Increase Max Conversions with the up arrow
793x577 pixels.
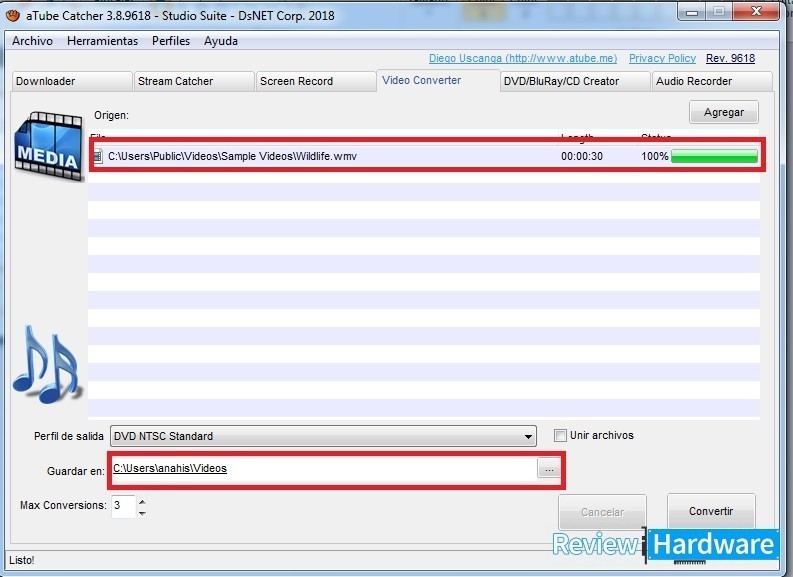point(143,502)
